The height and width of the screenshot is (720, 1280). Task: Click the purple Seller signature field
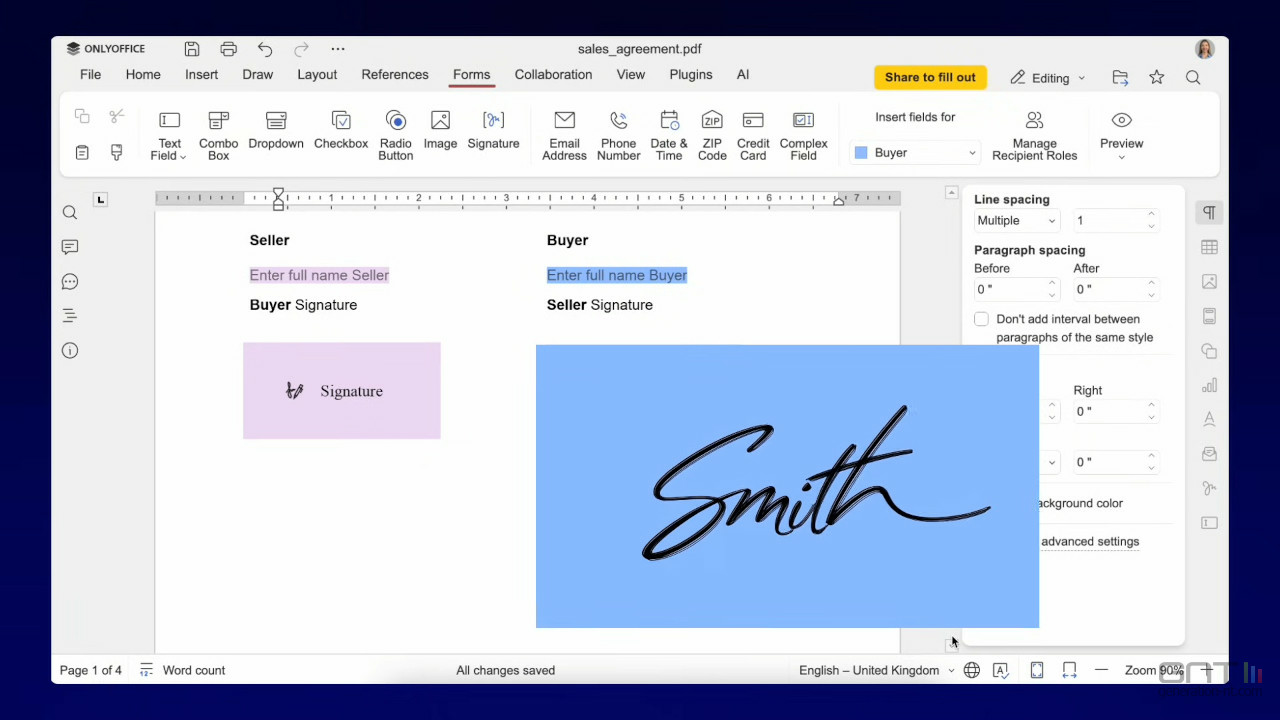tap(341, 391)
